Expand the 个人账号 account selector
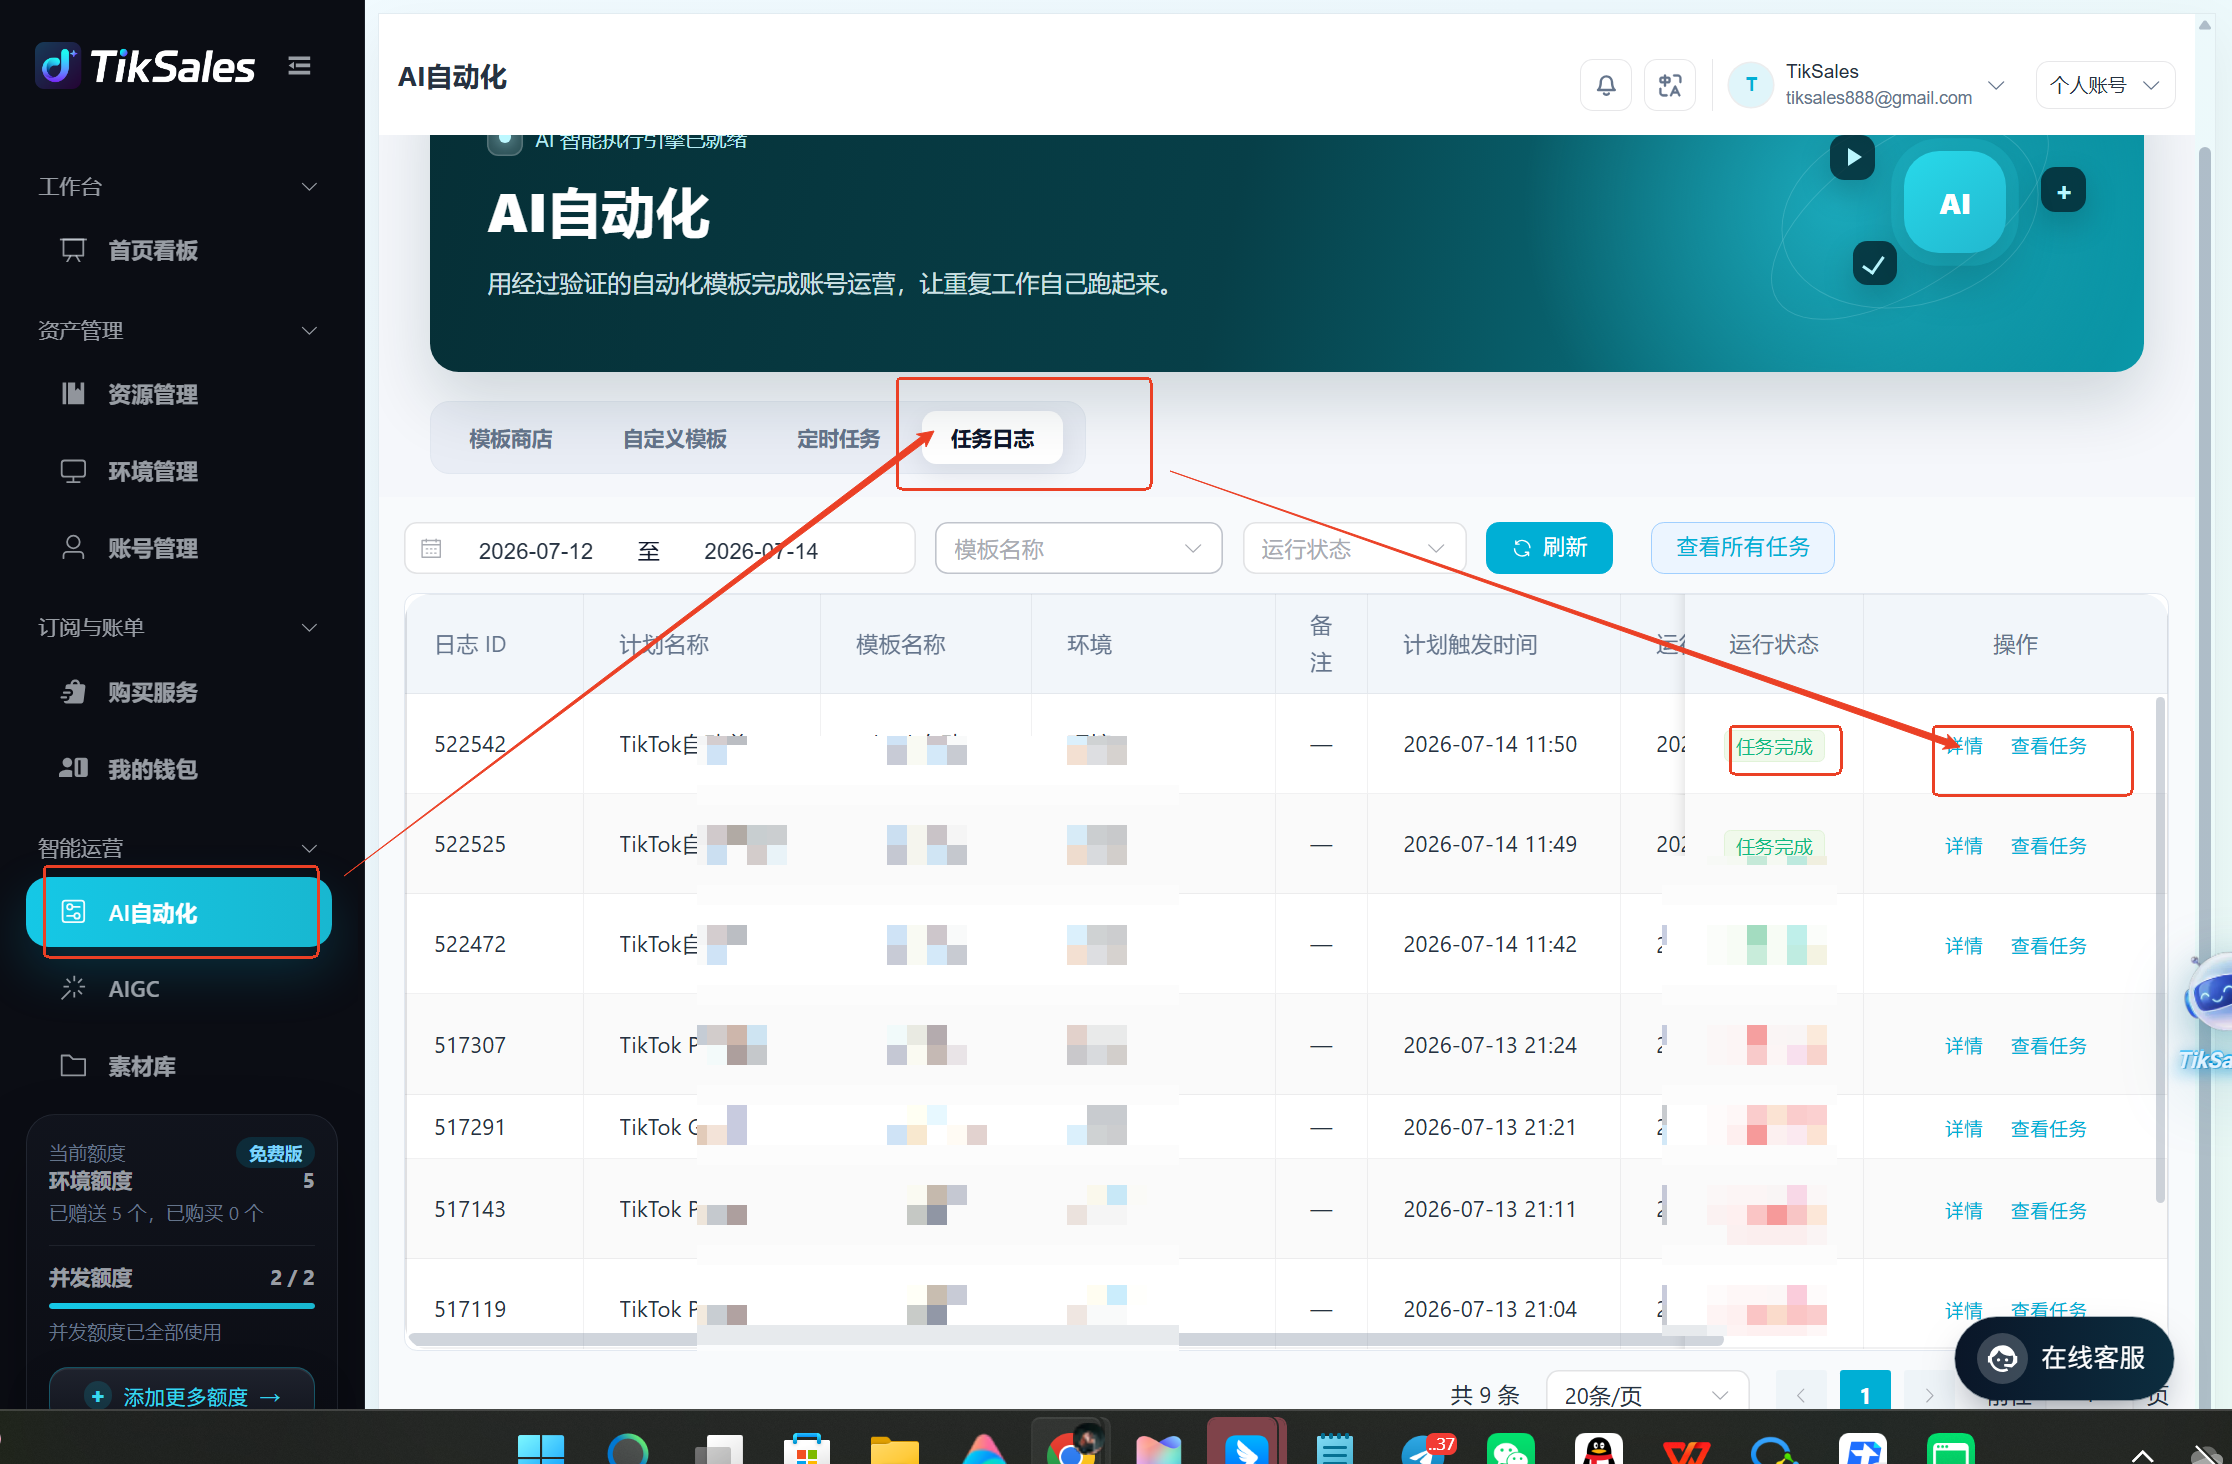Image resolution: width=2232 pixels, height=1464 pixels. pos(2105,85)
